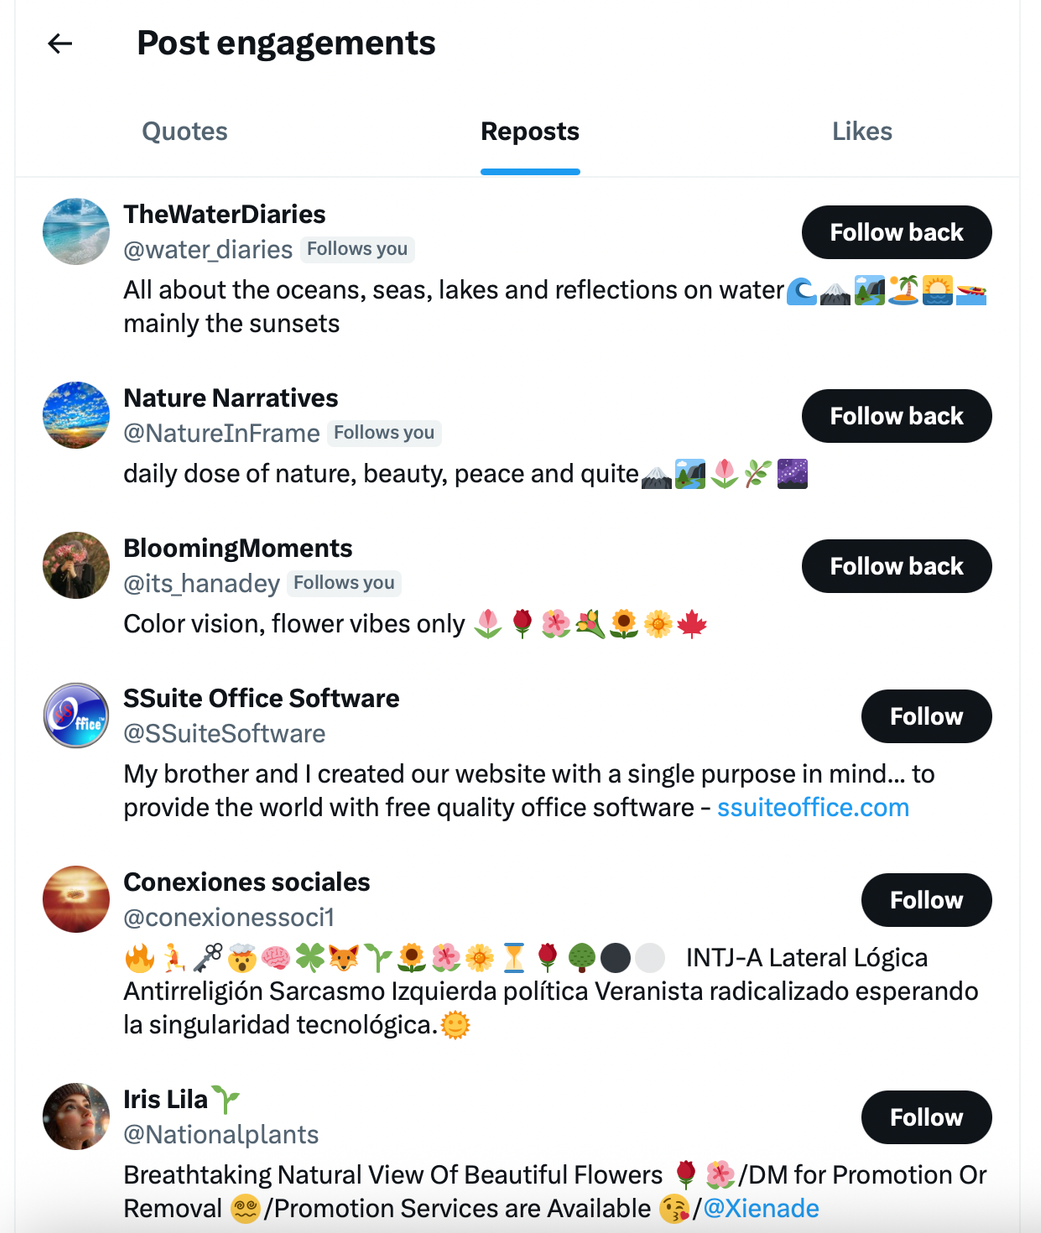Follow back Nature Narratives
The image size is (1041, 1233).
pyautogui.click(x=896, y=416)
